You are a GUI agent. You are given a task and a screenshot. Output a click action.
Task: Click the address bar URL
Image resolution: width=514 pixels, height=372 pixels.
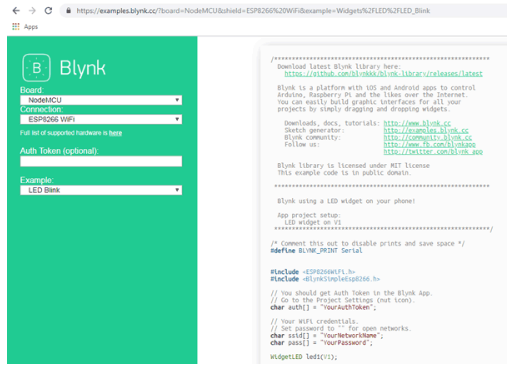(253, 11)
